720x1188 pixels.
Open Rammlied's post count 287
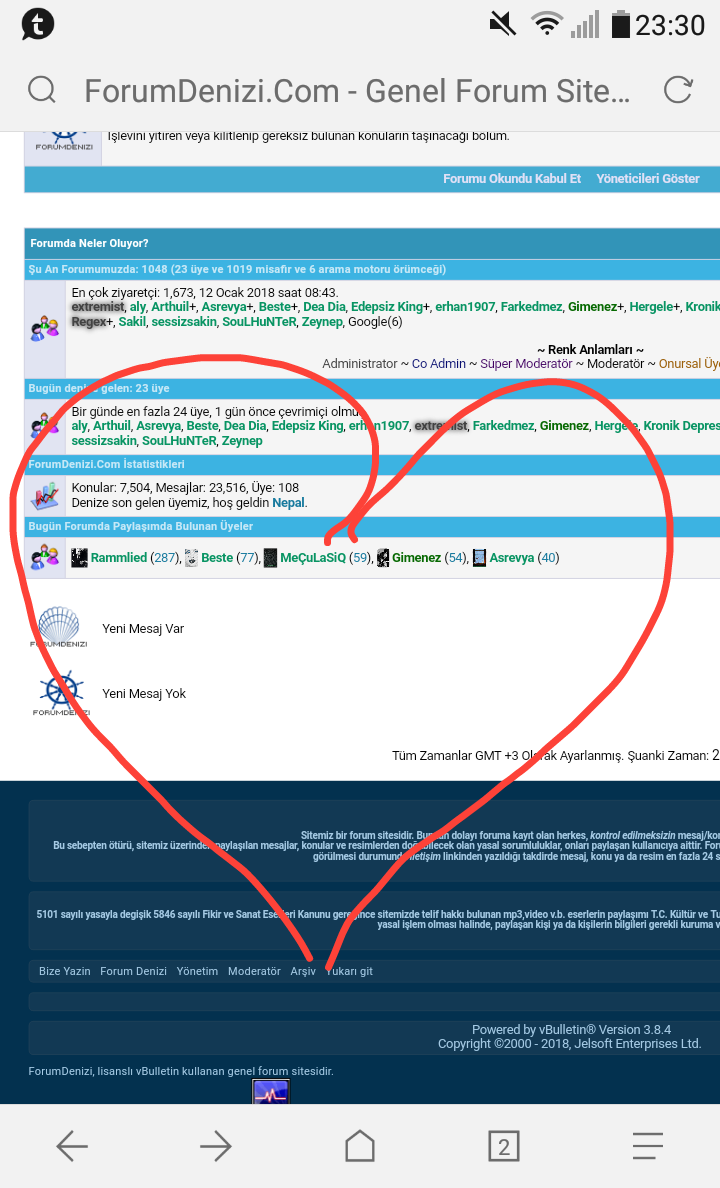pyautogui.click(x=165, y=558)
